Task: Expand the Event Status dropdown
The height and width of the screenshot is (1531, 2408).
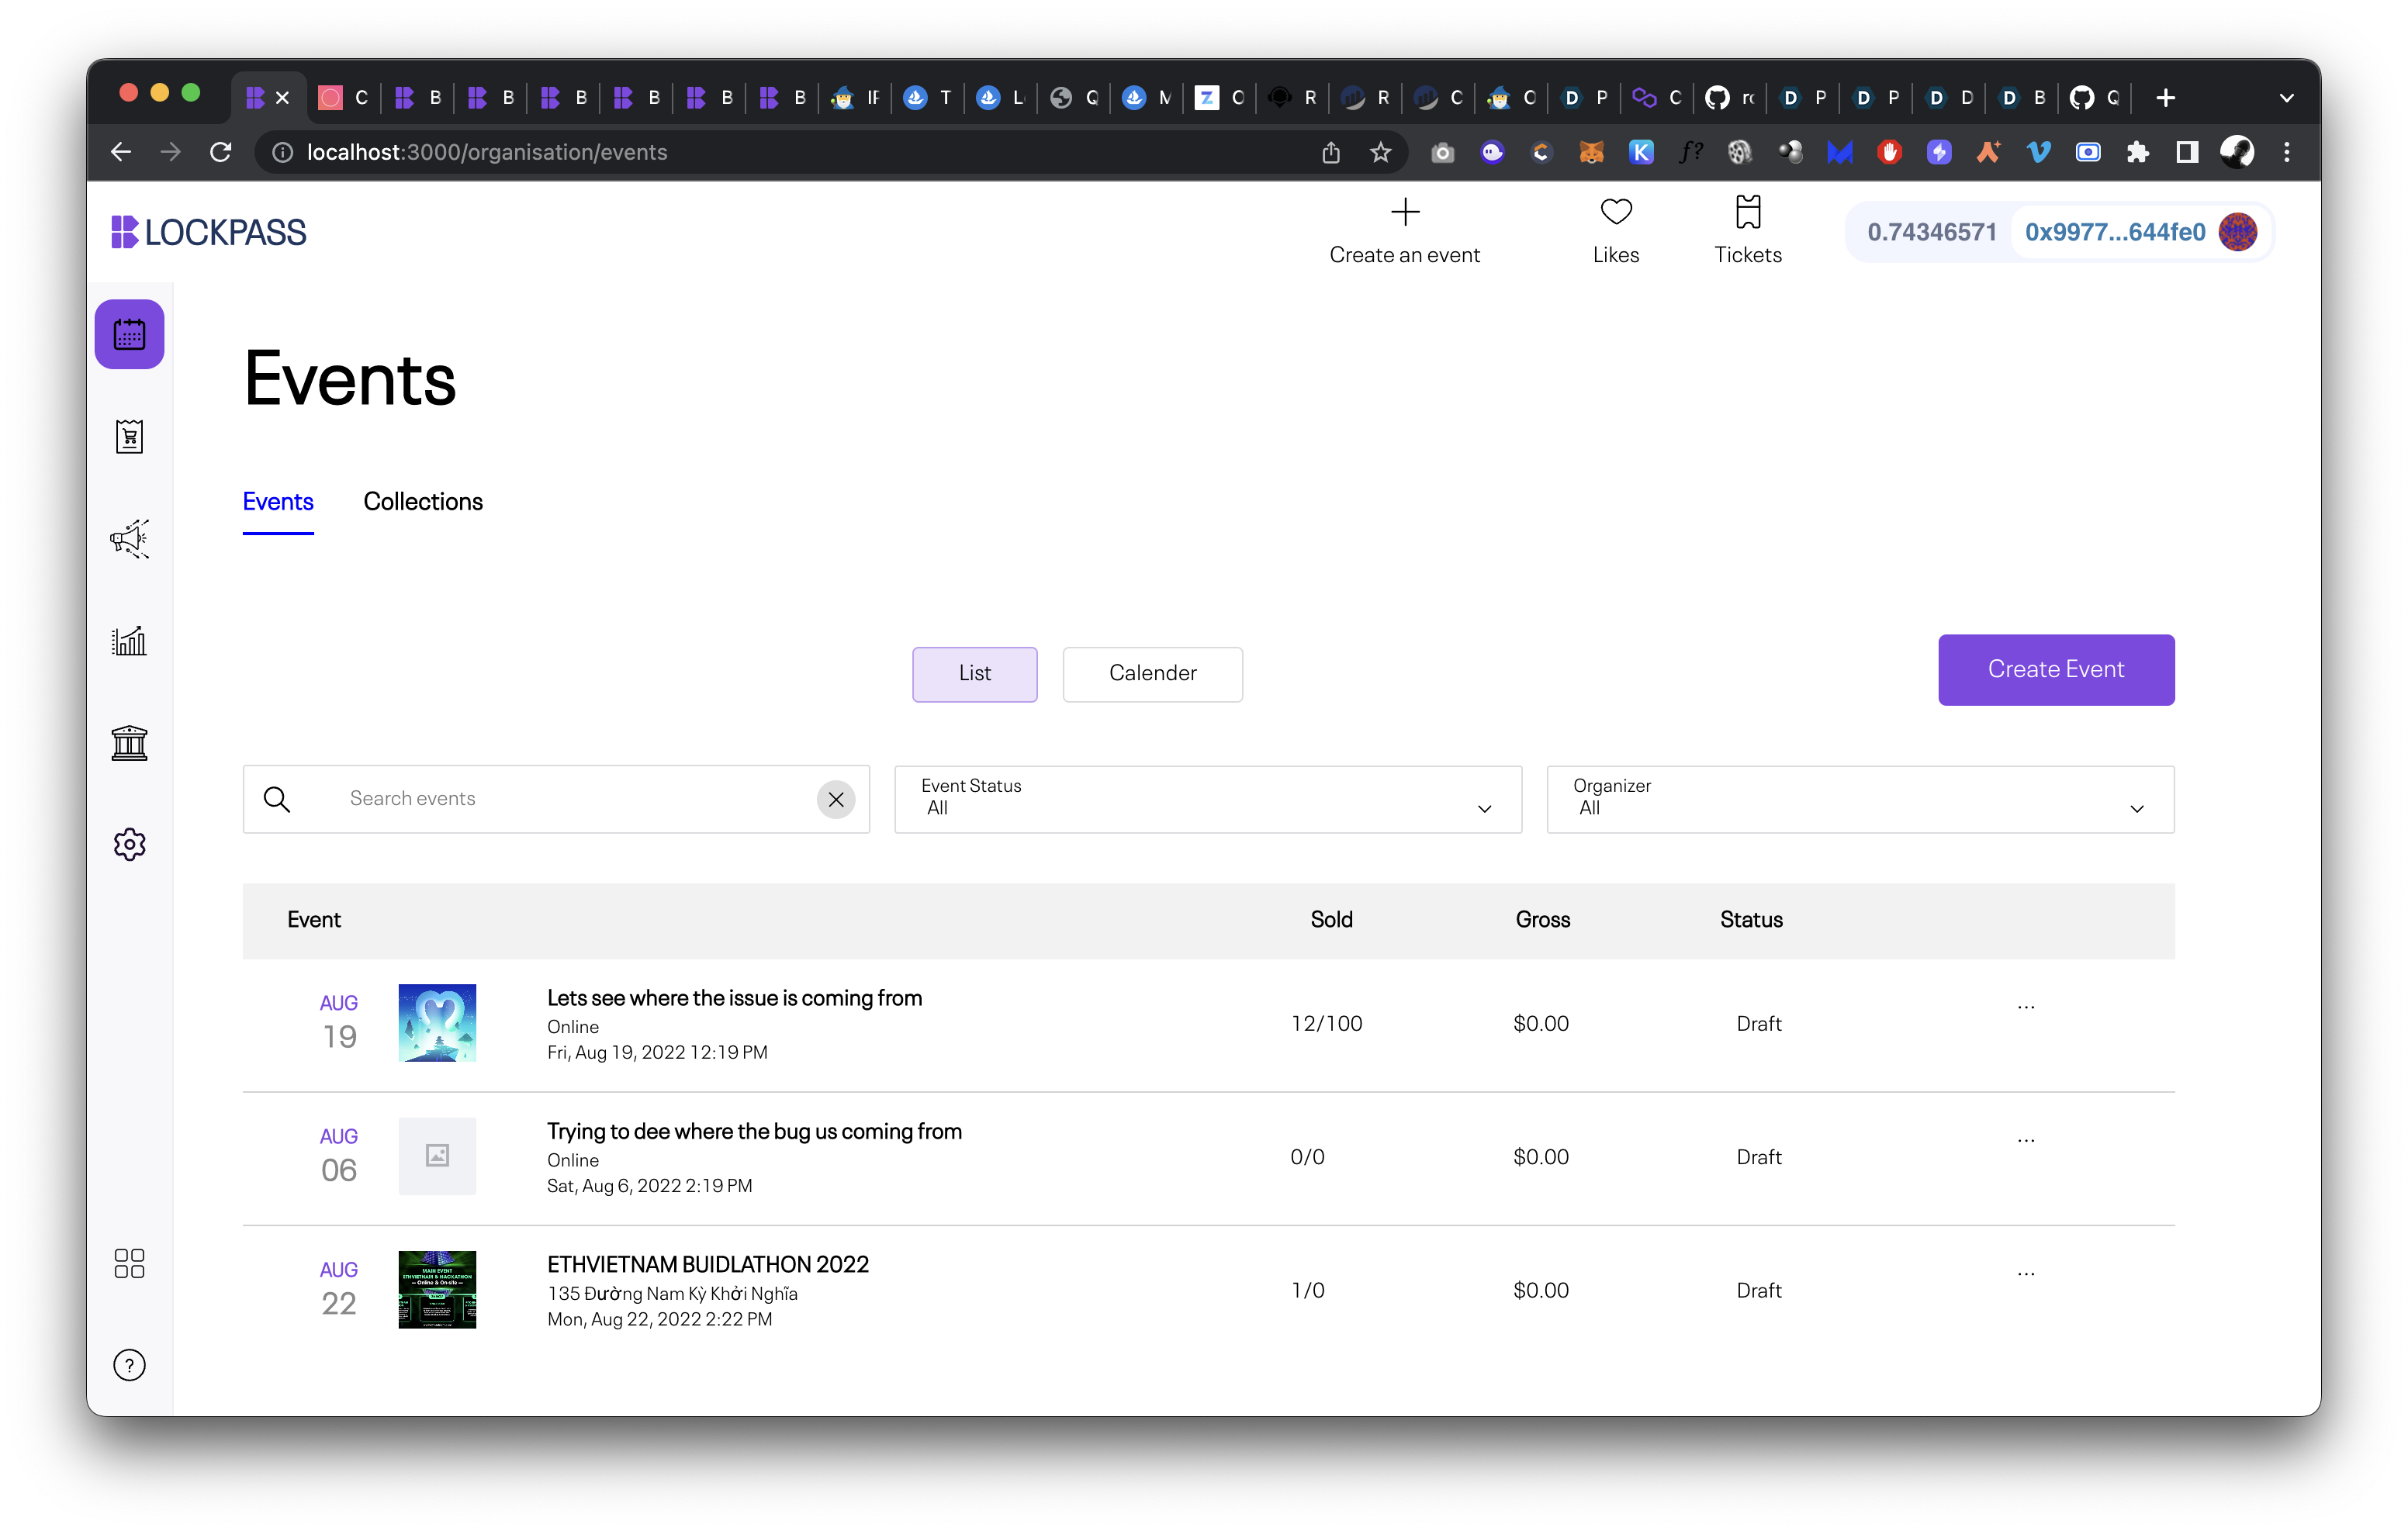Action: click(x=1207, y=799)
